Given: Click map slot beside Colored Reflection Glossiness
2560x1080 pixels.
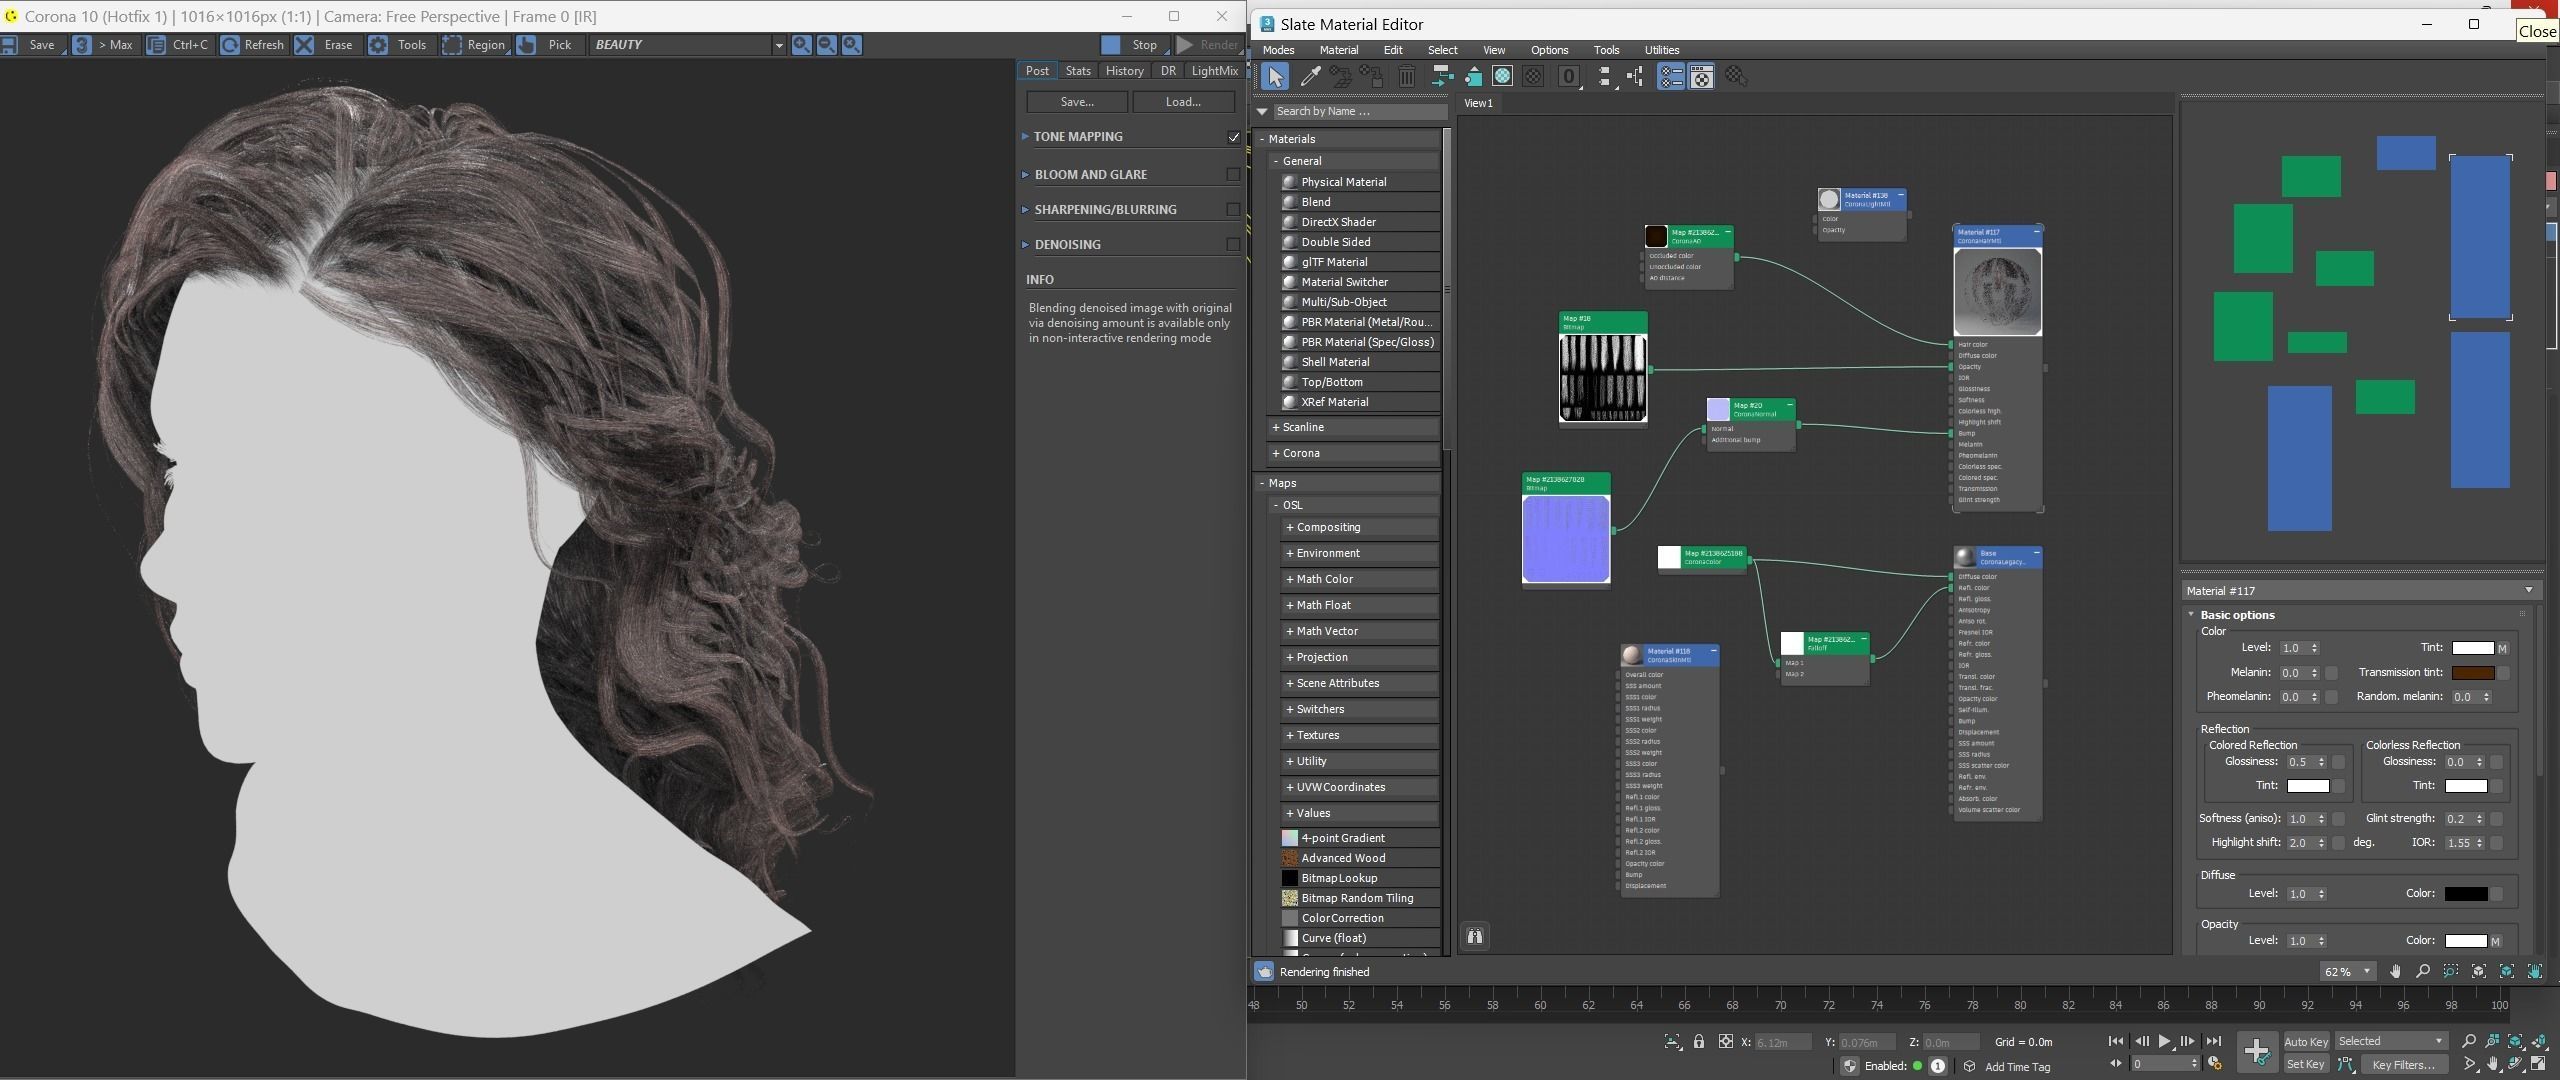Looking at the screenshot, I should click(2339, 762).
